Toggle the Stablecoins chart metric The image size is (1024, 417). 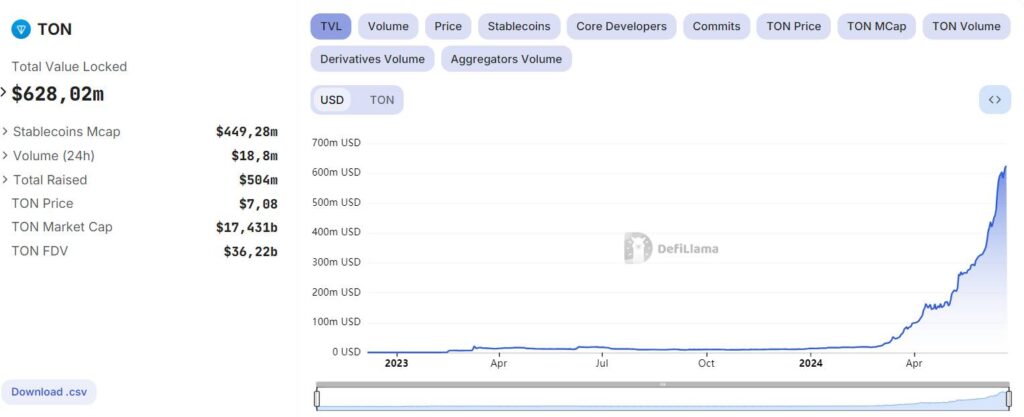coord(519,27)
